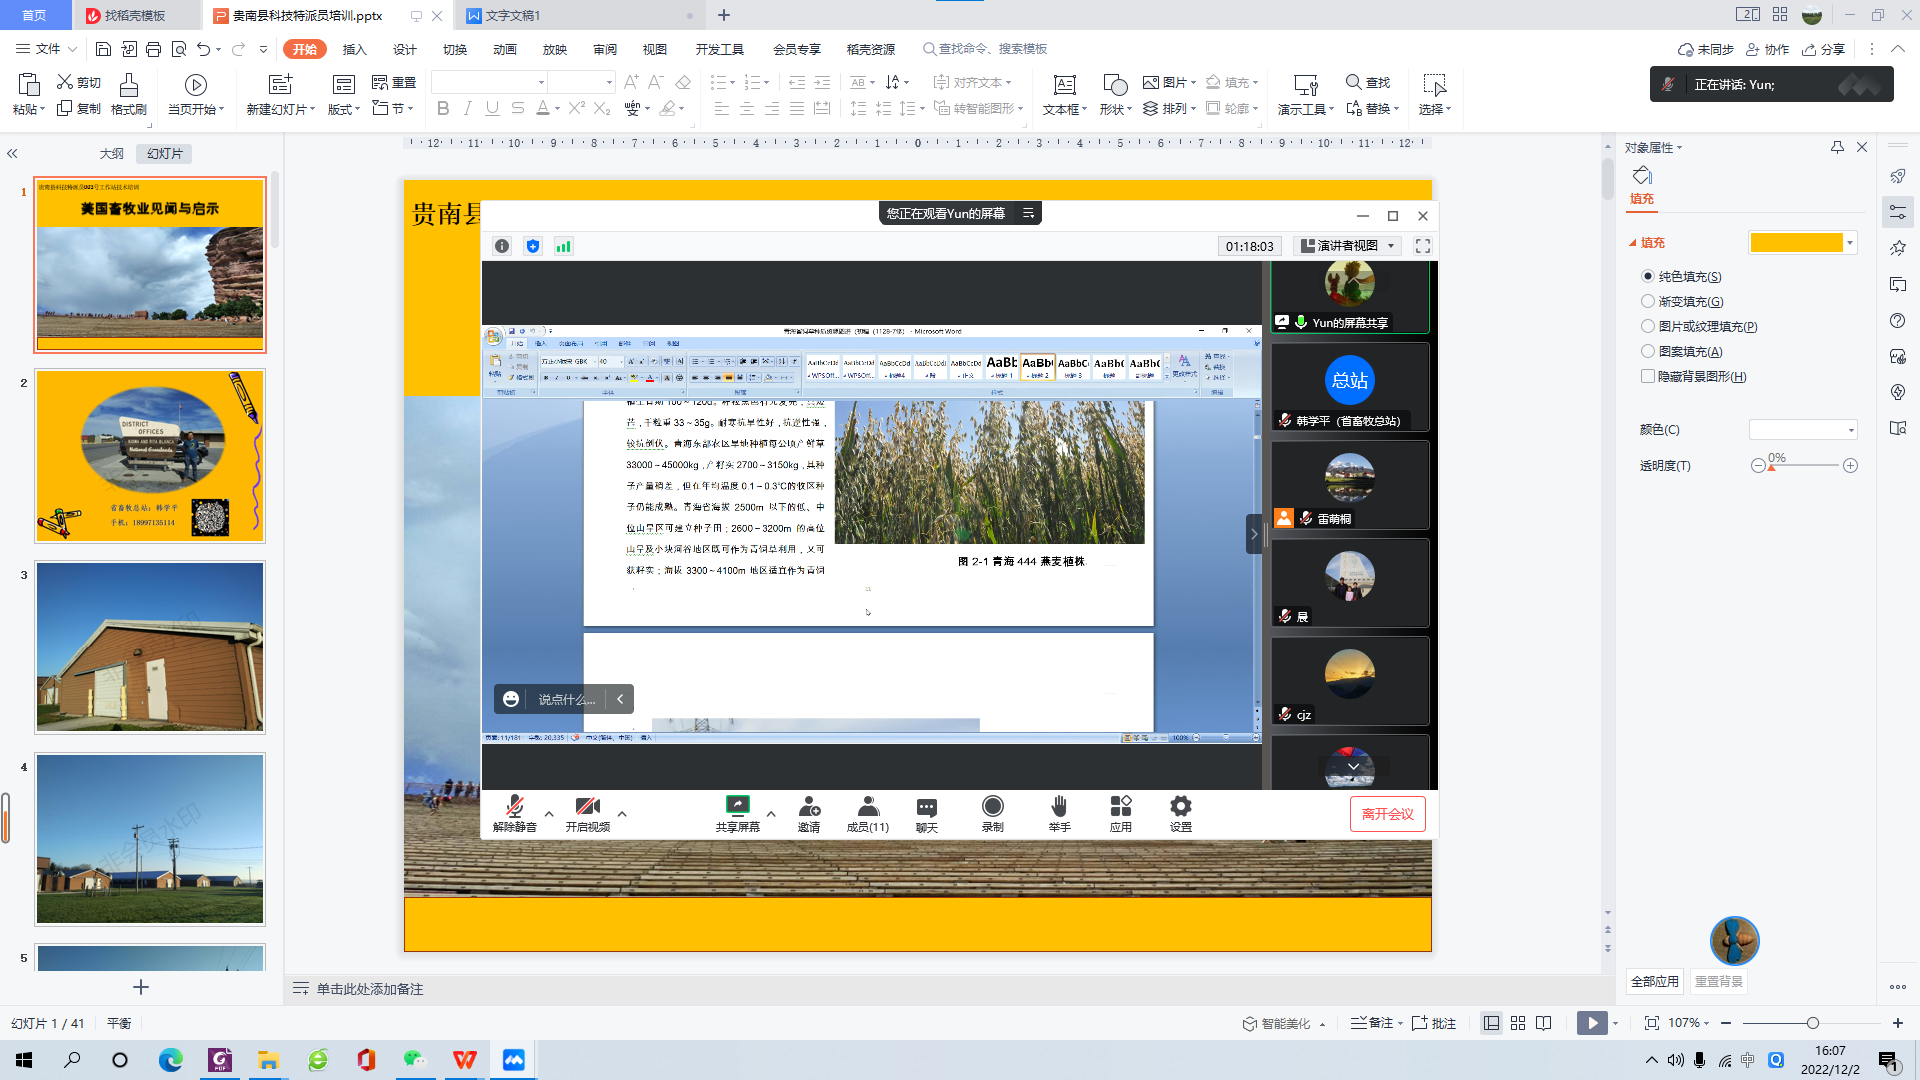This screenshot has width=1920, height=1080.
Task: Open Members (11) list
Action: [868, 813]
